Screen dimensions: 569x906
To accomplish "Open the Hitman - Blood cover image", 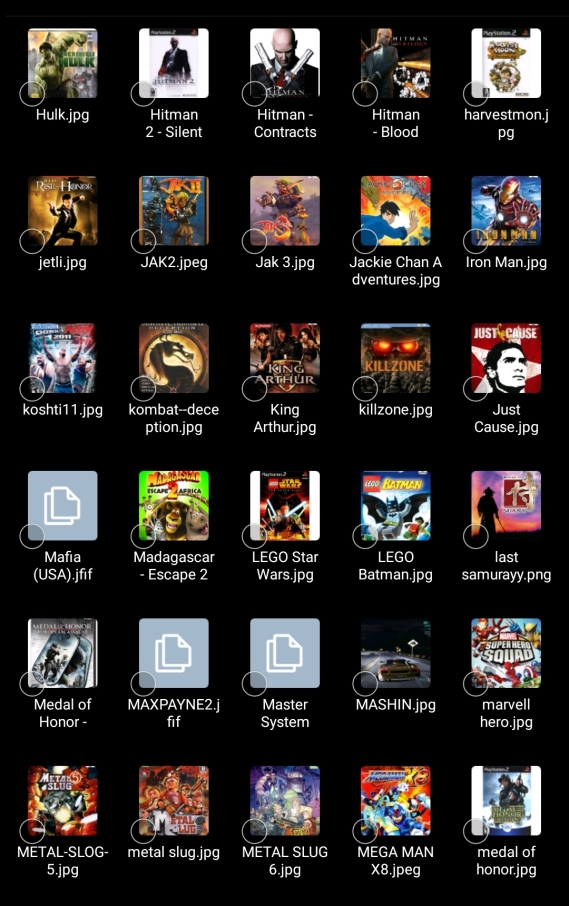I will [396, 63].
